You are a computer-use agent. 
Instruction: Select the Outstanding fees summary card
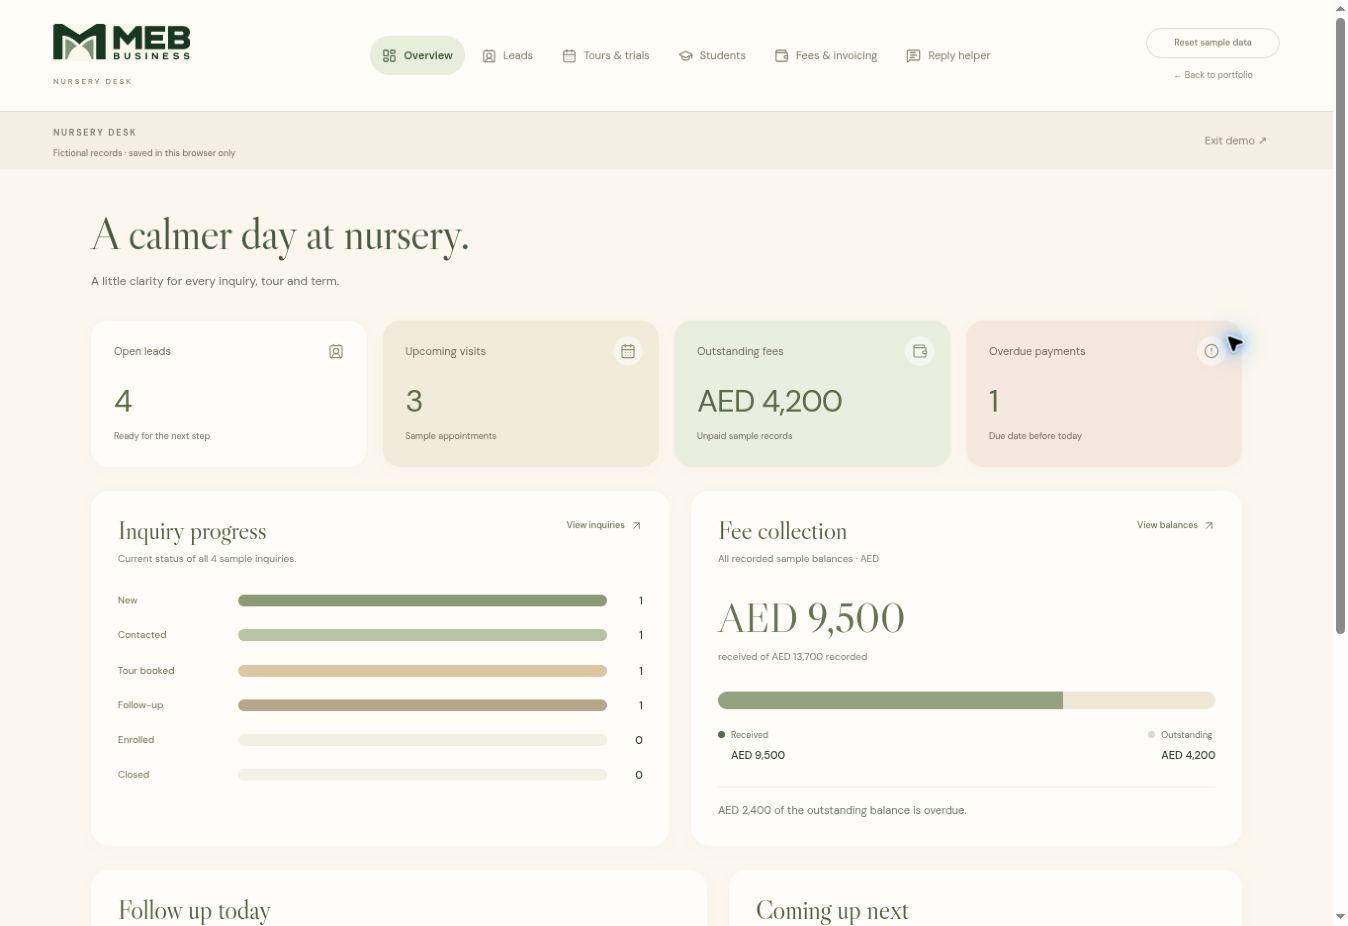click(x=812, y=394)
